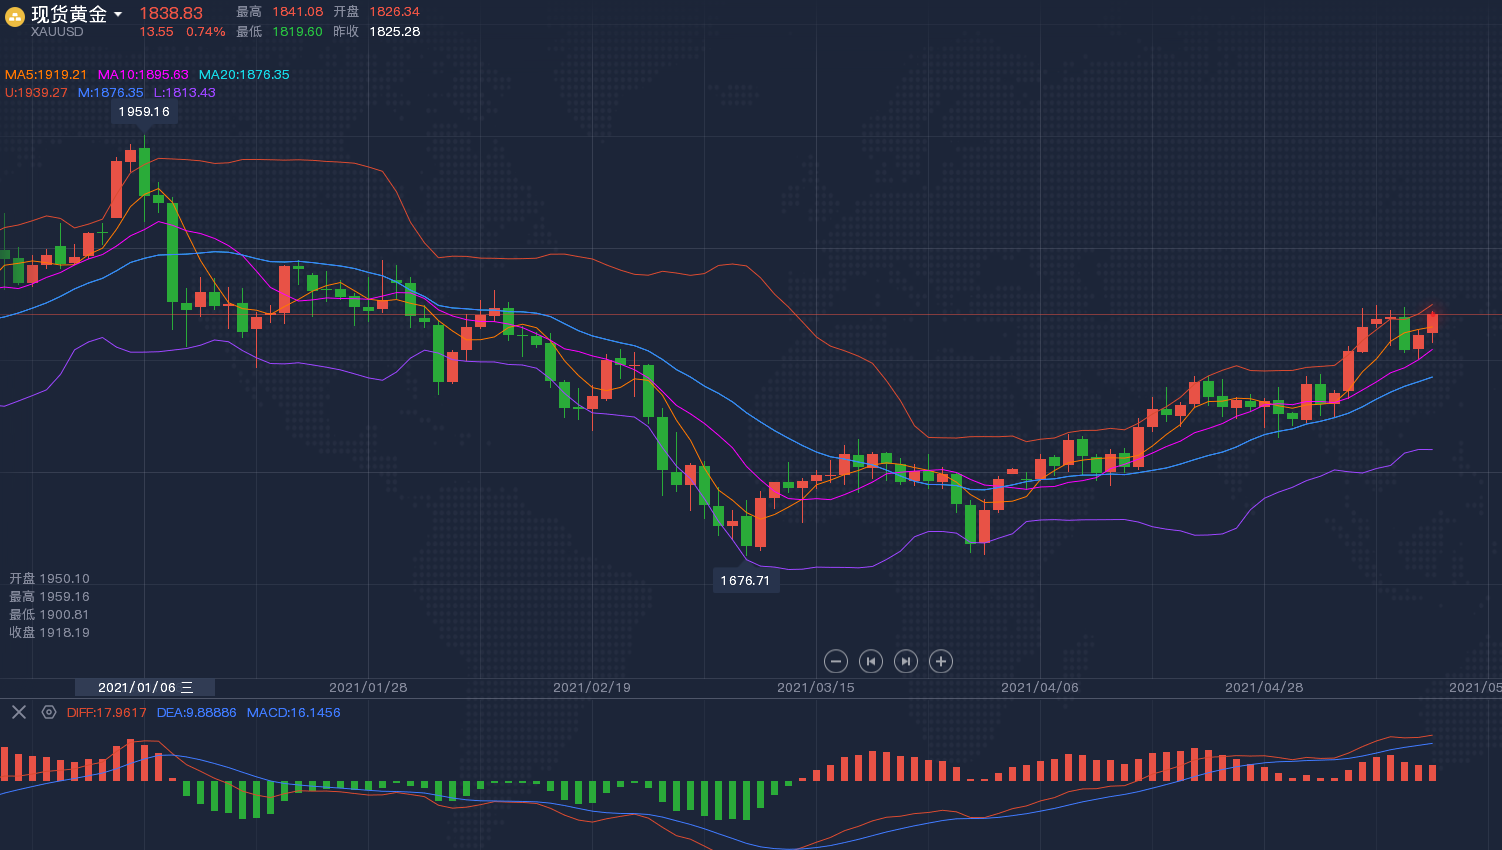
Task: Click the current price 1838.83
Action: [x=171, y=13]
